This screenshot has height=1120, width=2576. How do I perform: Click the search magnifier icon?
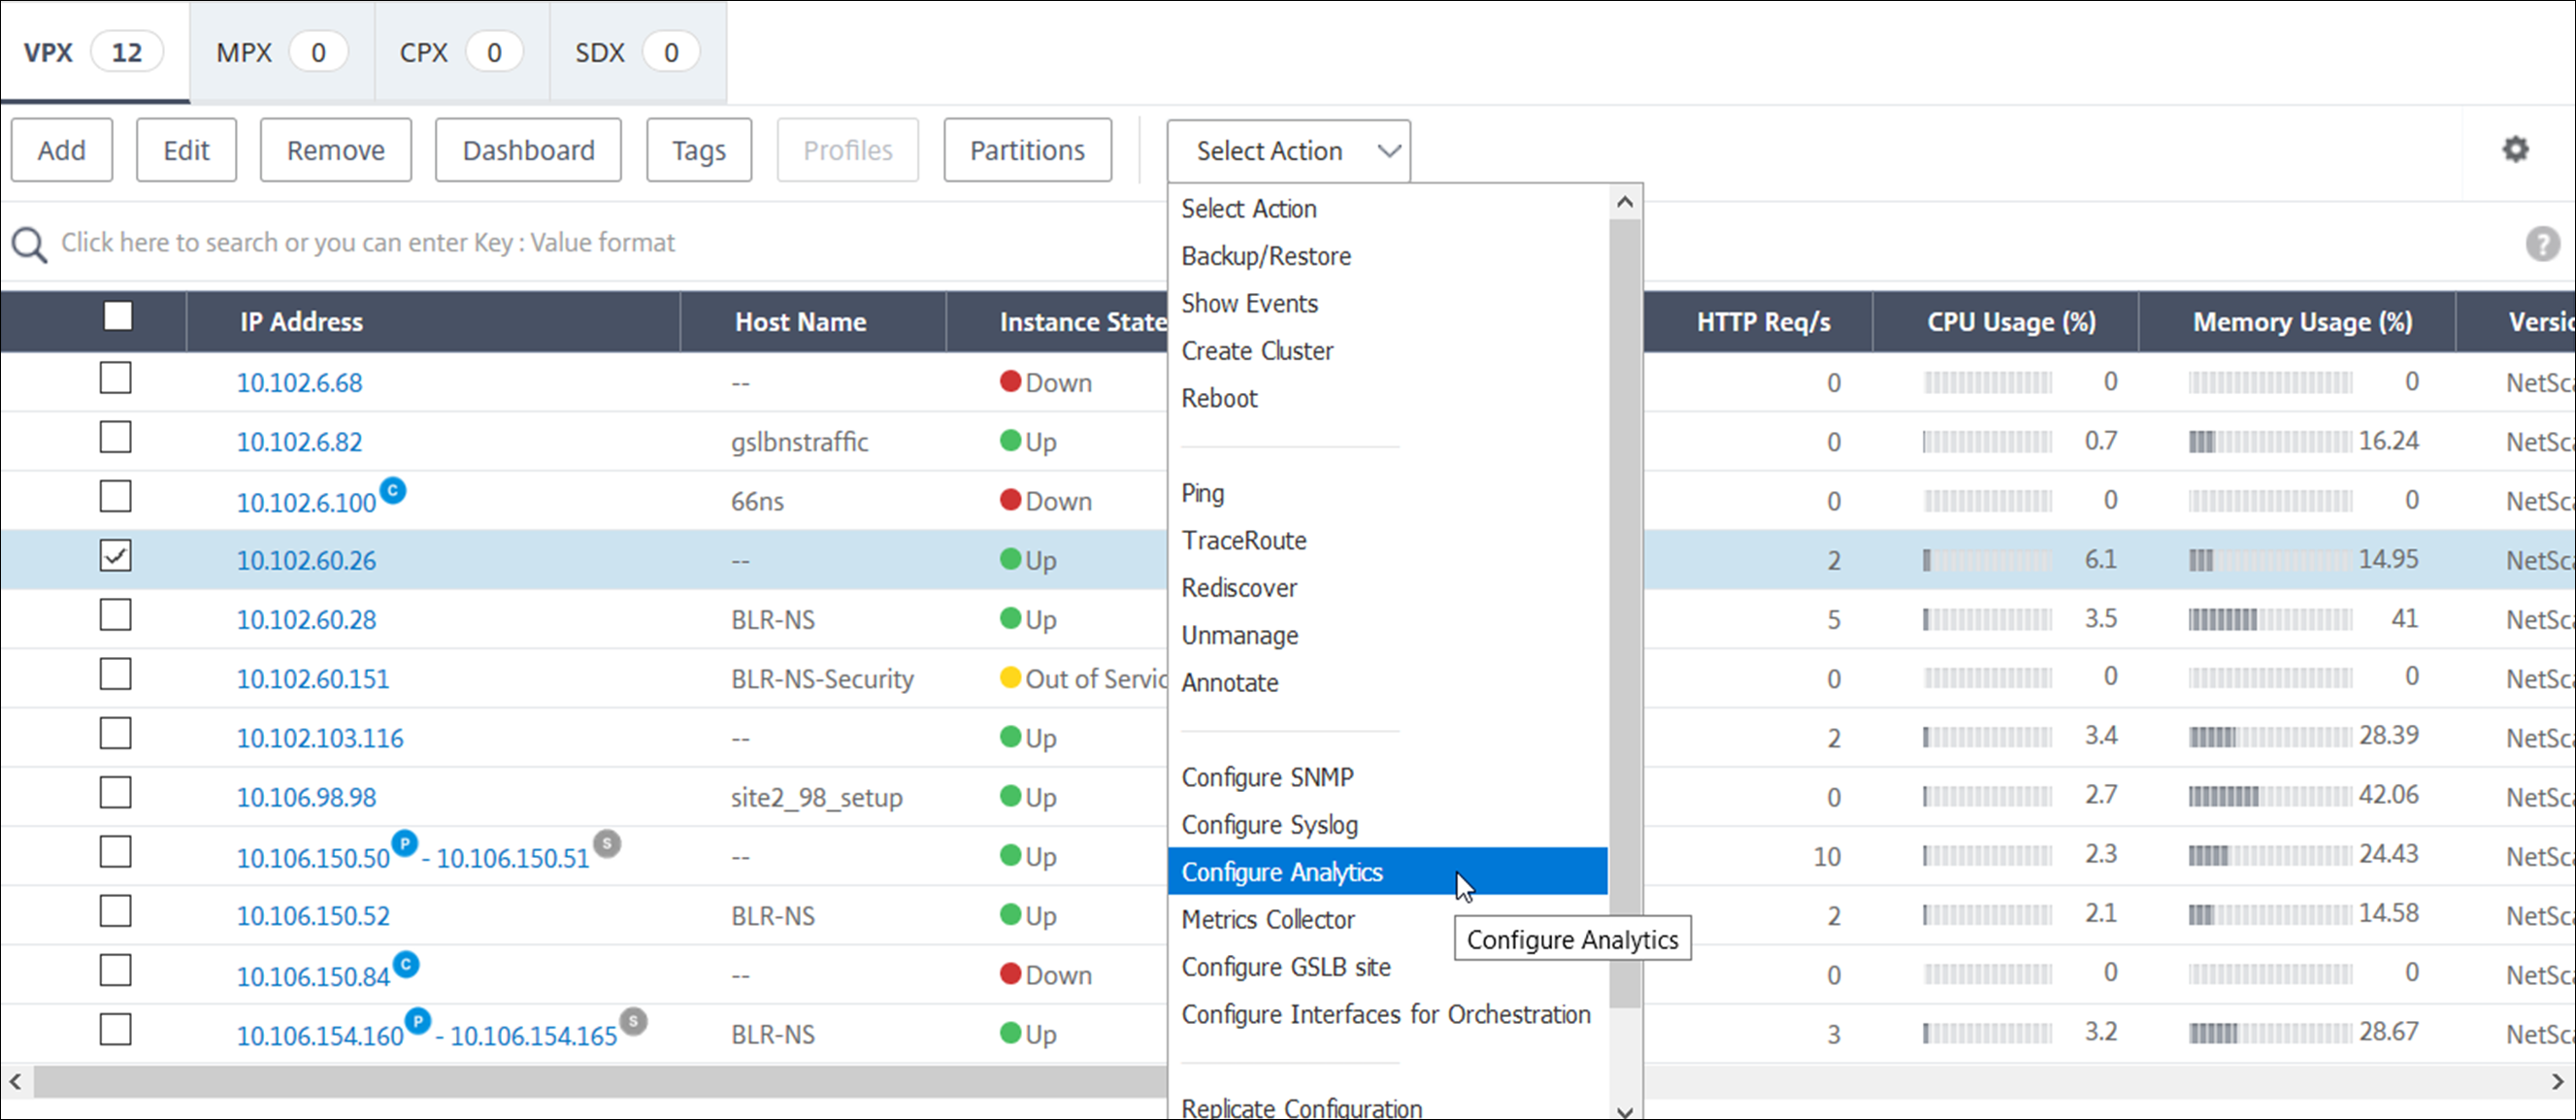coord(29,245)
